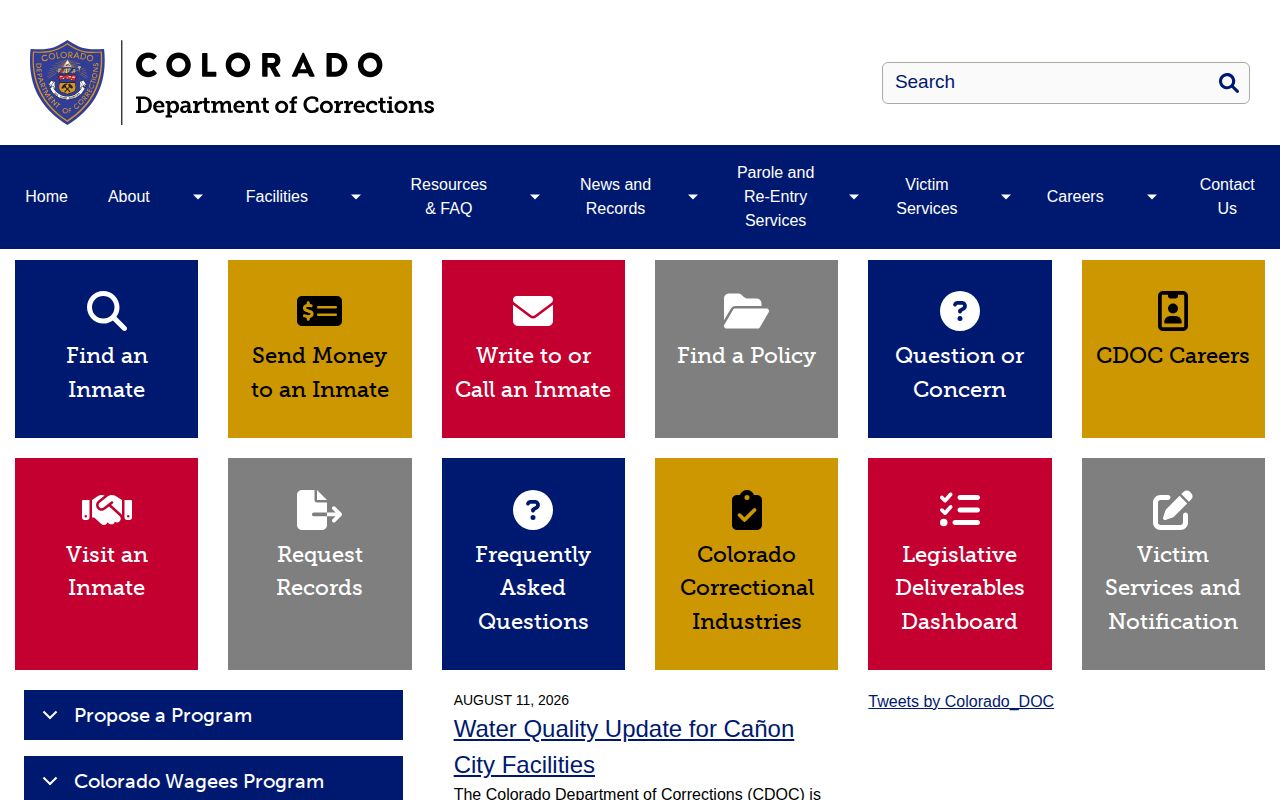The height and width of the screenshot is (800, 1280).
Task: Click the AUGUST 11, 2026 date text
Action: [x=511, y=700]
